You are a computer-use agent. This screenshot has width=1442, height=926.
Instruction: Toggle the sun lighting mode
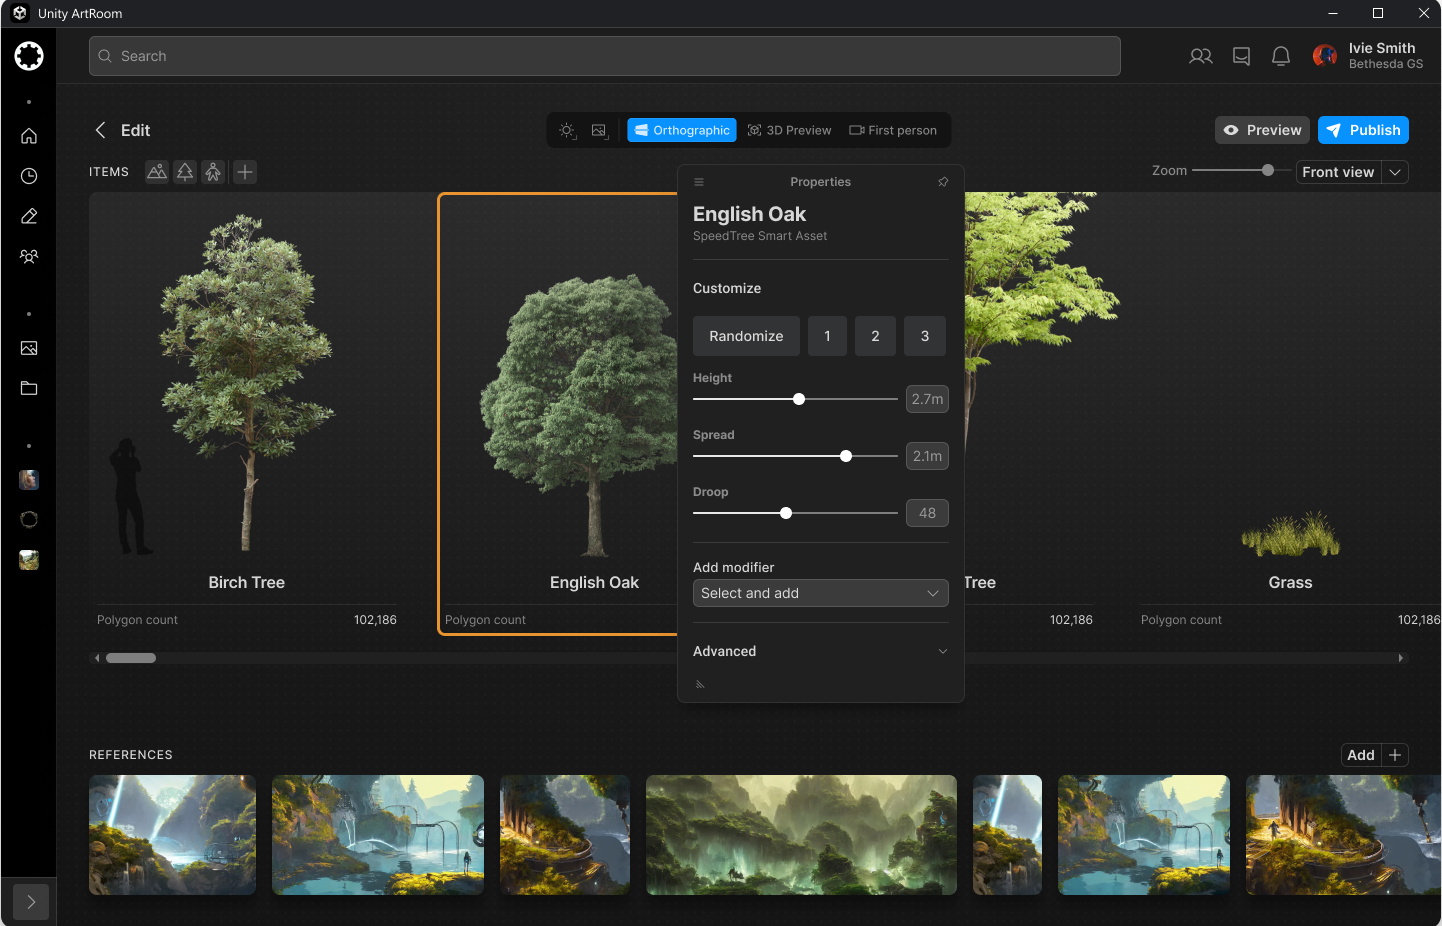pyautogui.click(x=567, y=131)
